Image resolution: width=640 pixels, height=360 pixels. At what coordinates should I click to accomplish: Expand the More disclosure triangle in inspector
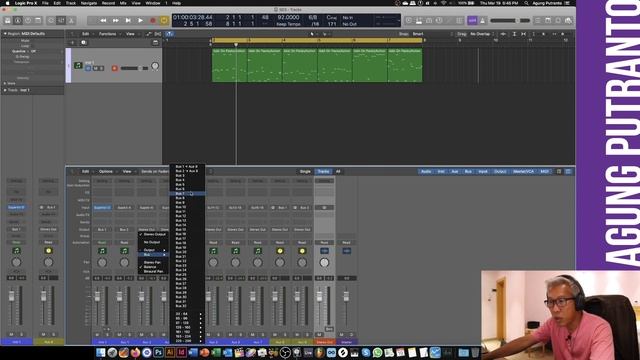pos(5,83)
